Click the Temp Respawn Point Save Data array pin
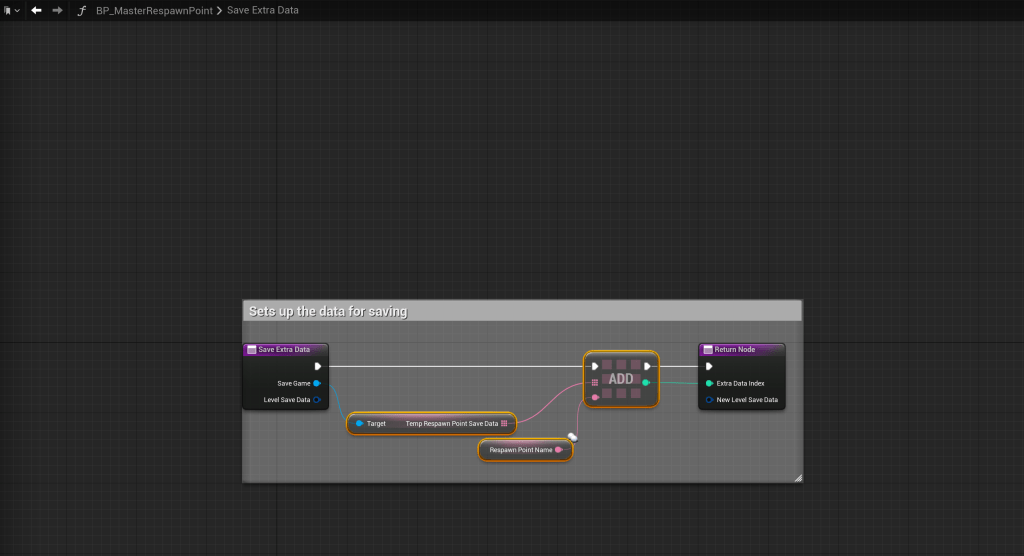Screen dimensions: 1024x556 click(504, 424)
